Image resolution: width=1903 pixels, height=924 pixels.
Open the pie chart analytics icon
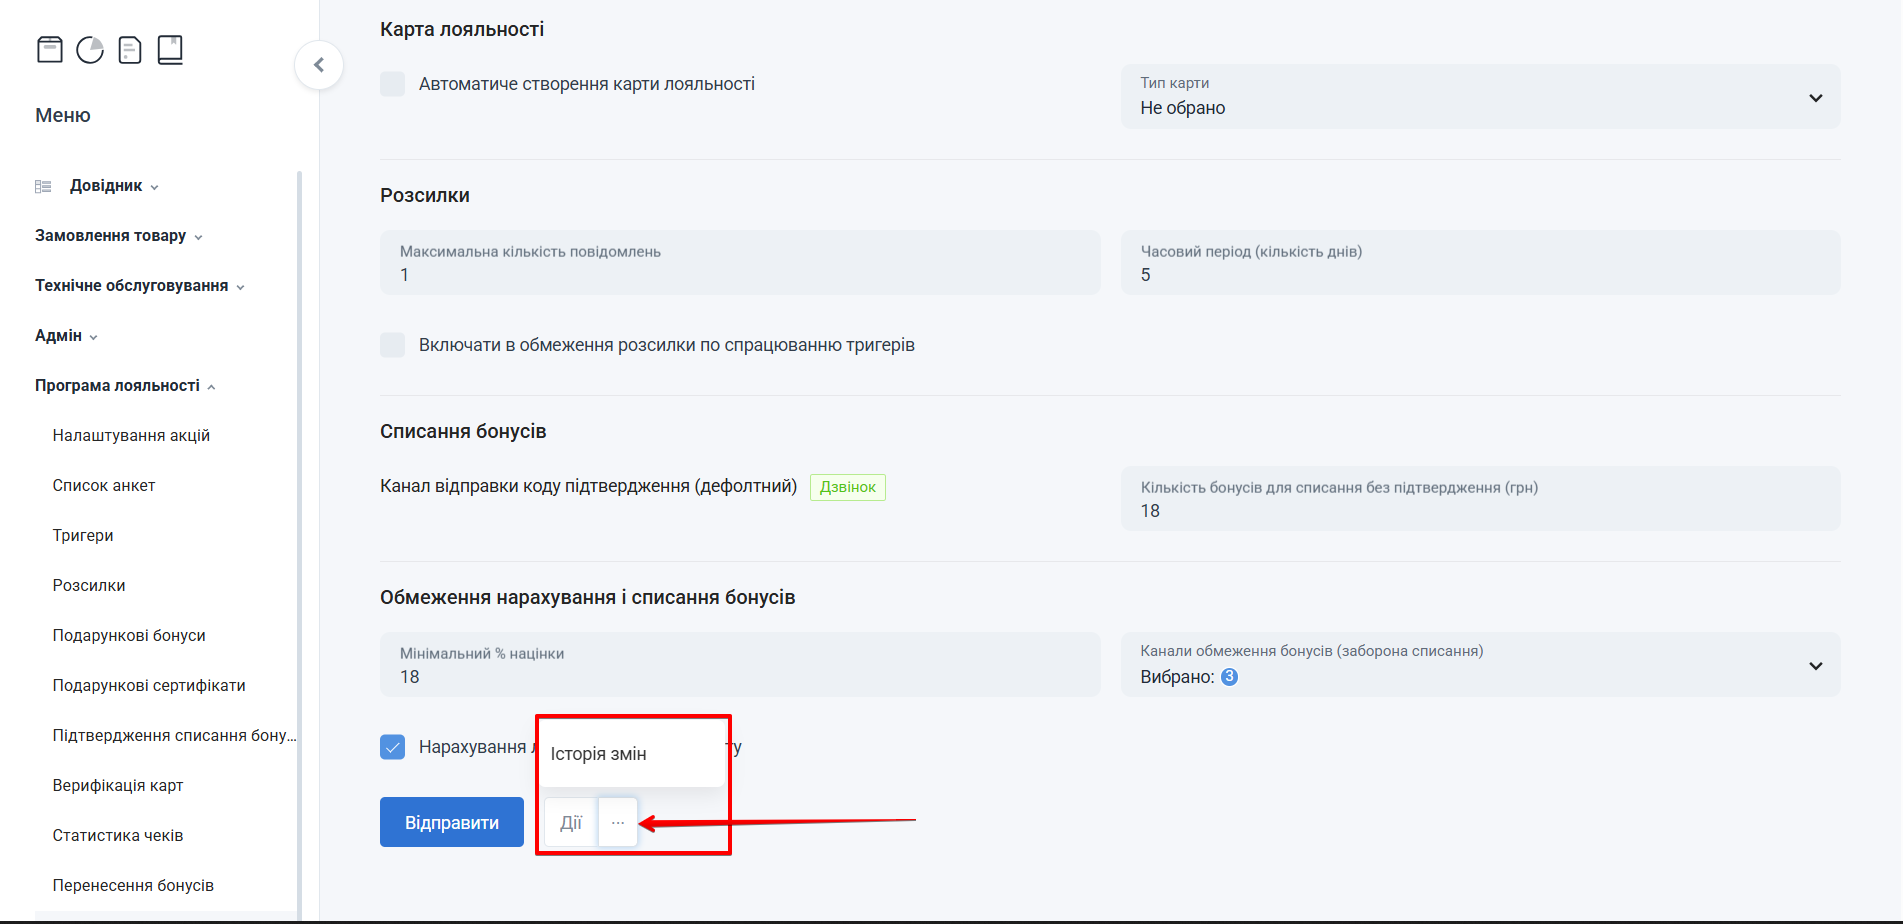coord(90,49)
